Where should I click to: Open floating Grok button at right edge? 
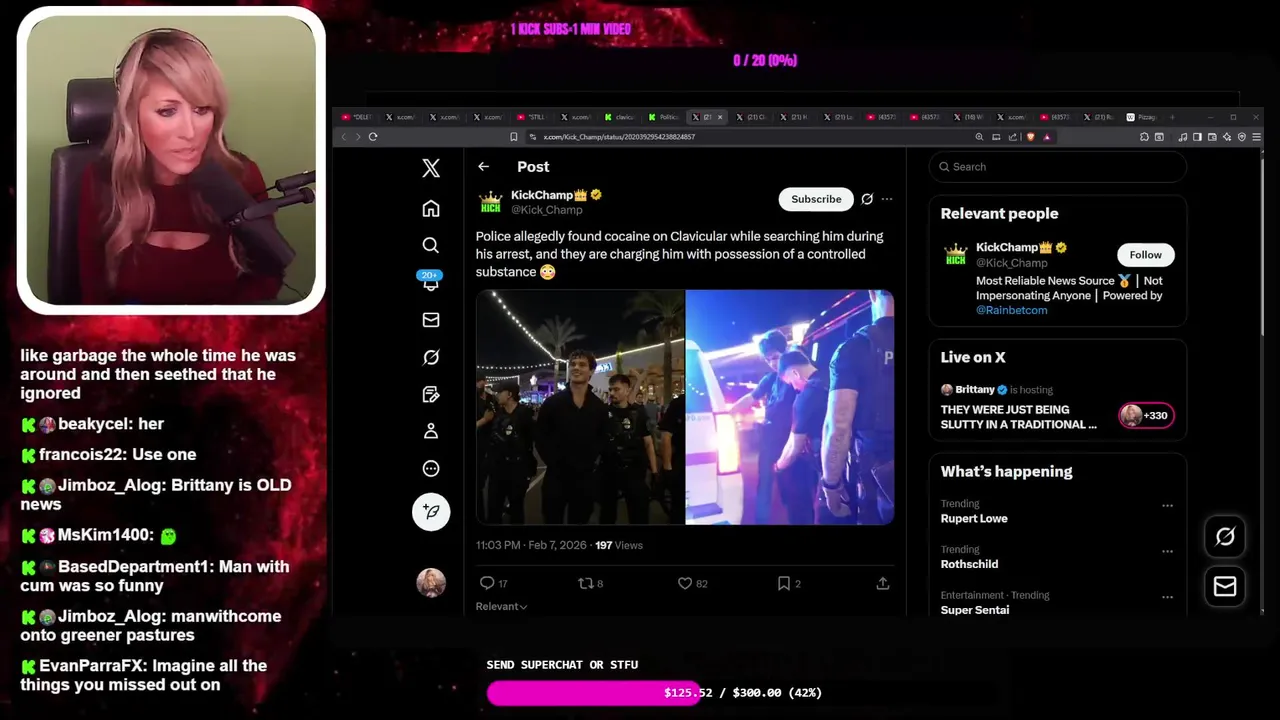click(x=1225, y=537)
